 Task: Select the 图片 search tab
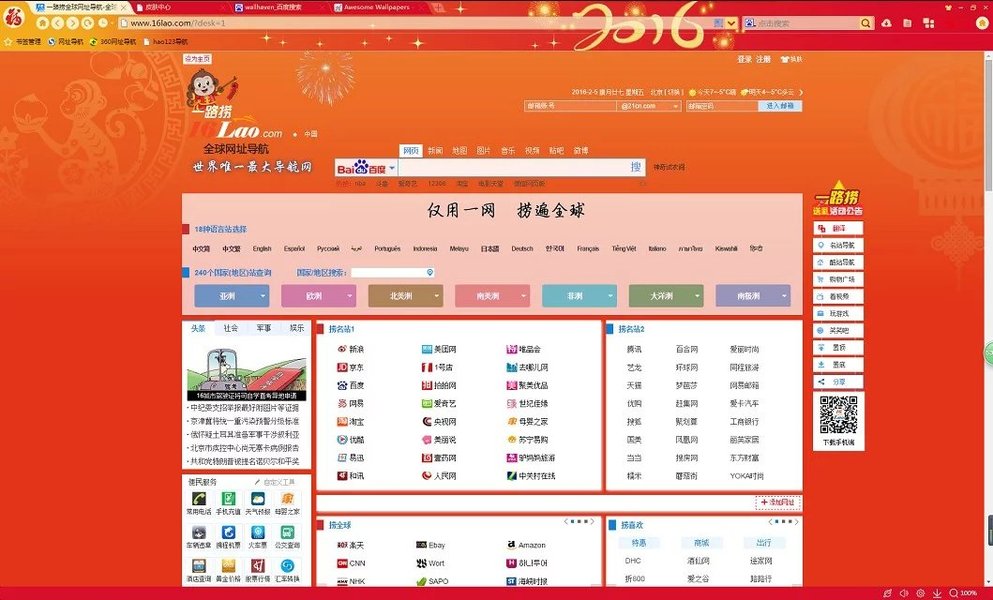tap(484, 151)
